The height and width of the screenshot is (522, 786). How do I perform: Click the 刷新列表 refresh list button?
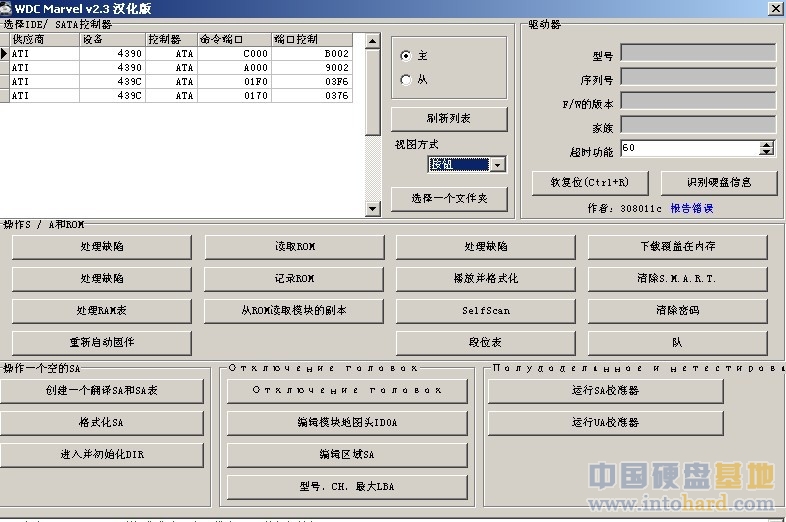(448, 119)
